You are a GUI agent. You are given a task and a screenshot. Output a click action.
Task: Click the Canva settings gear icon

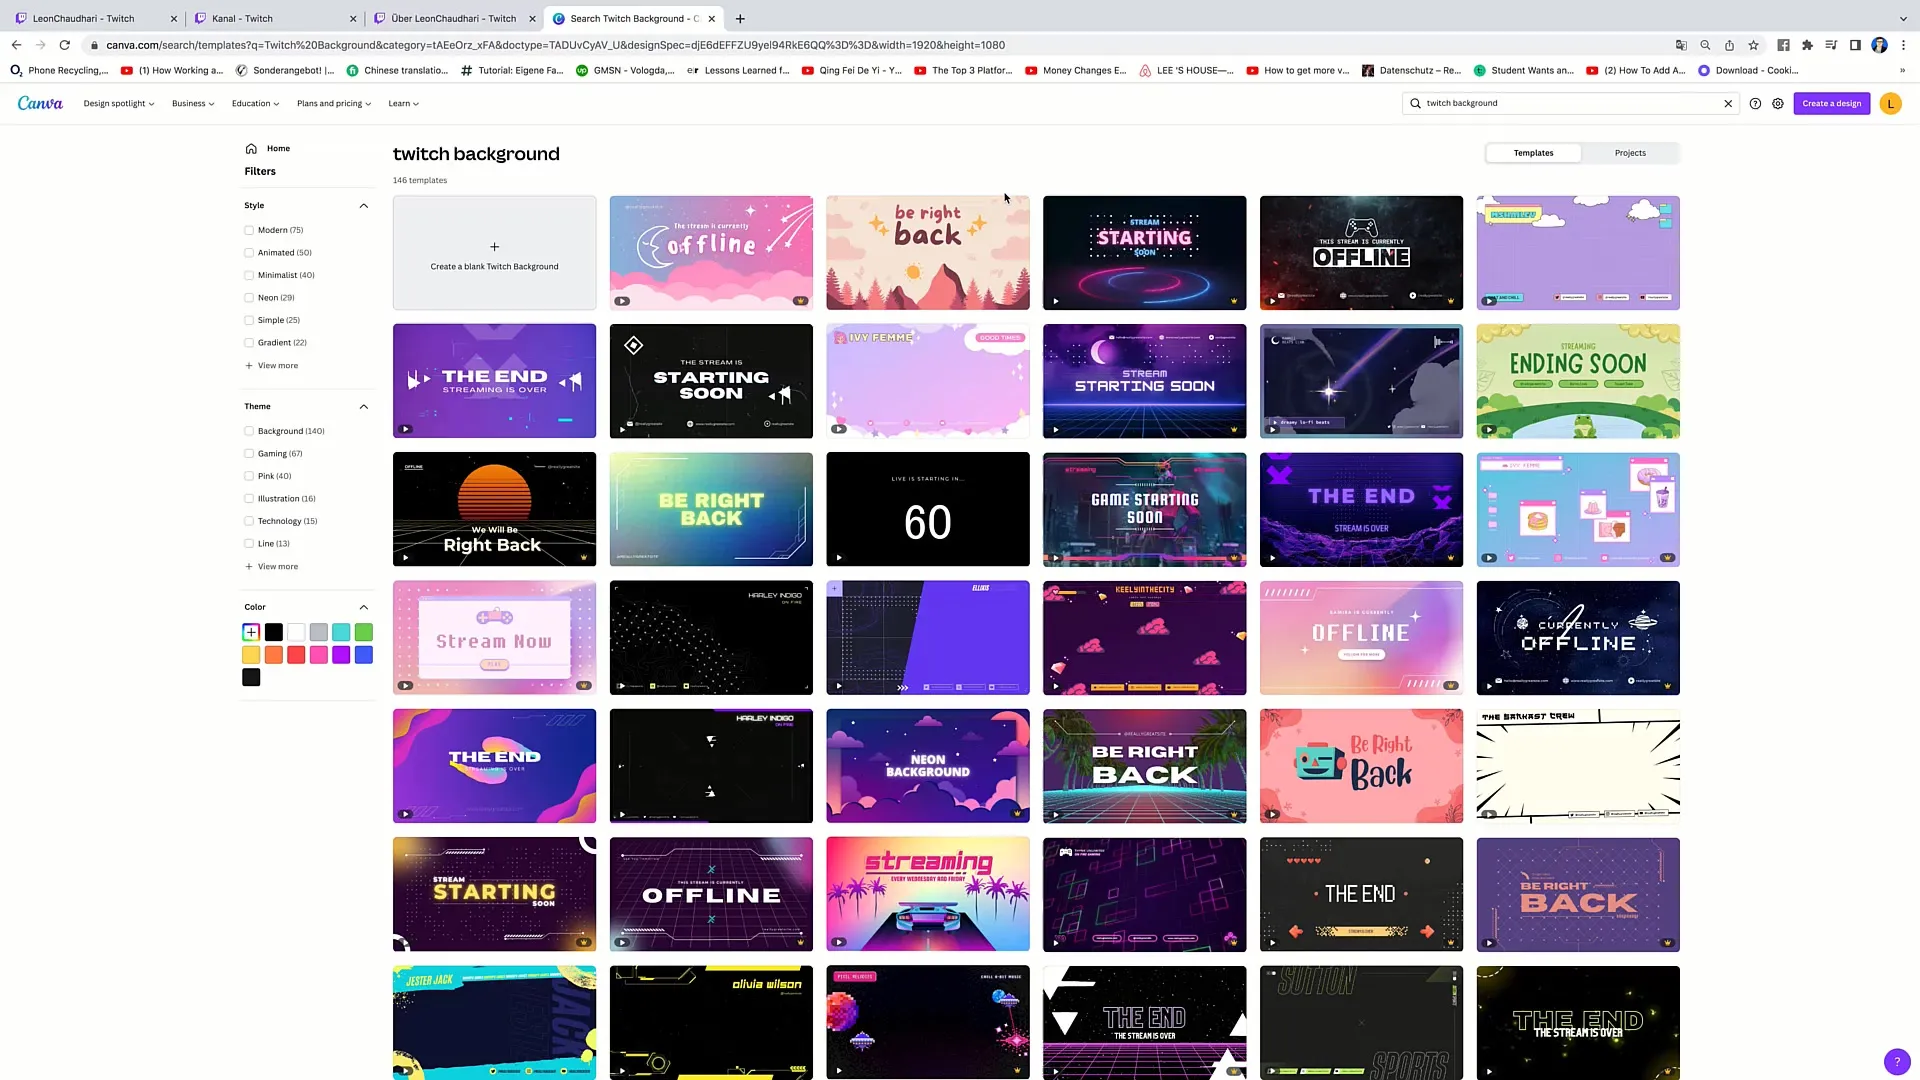(x=1780, y=103)
